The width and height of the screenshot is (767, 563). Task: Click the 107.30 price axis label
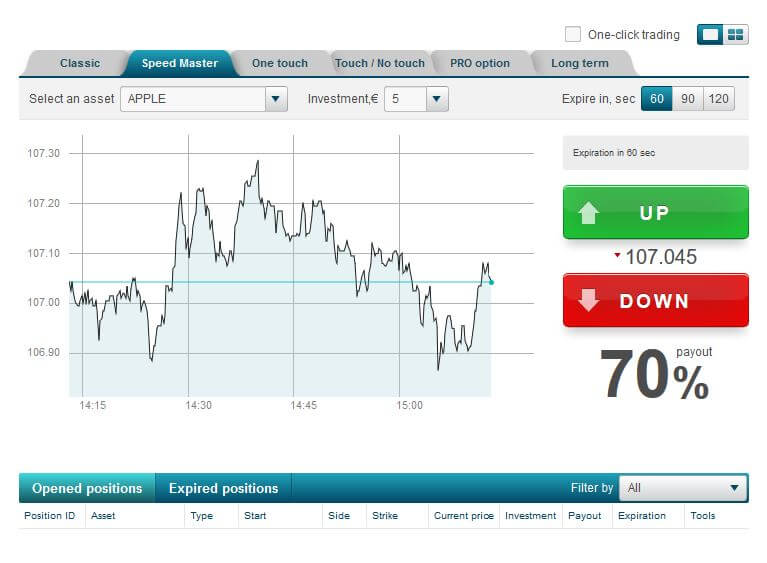(44, 153)
